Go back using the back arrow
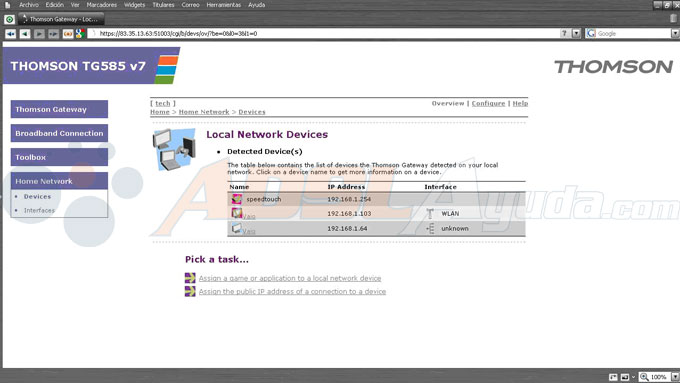The height and width of the screenshot is (383, 680). pyautogui.click(x=25, y=34)
